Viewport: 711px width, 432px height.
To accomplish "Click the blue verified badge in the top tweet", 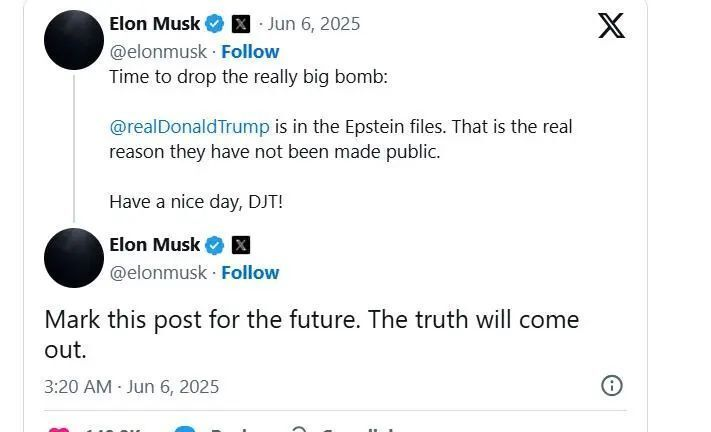I will click(215, 24).
